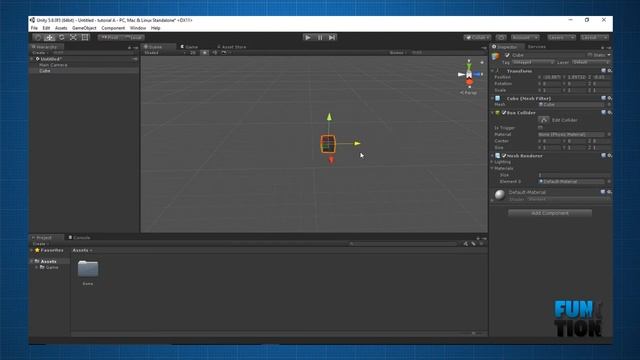Screen dimensions: 640x360
Task: Open the Layers dropdown
Action: pos(562,38)
